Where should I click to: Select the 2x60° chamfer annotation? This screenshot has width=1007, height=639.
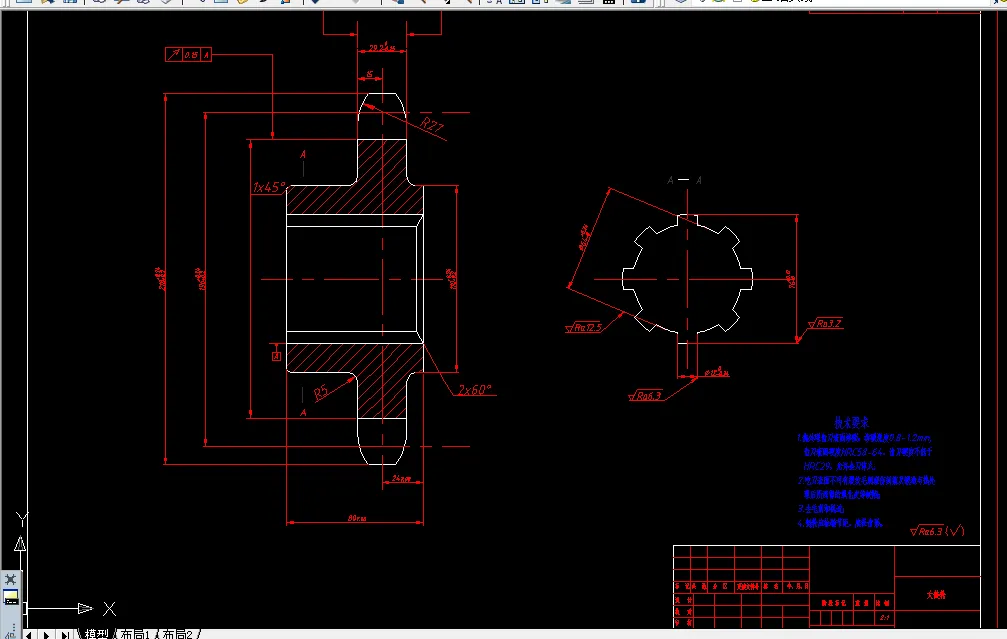coord(475,390)
